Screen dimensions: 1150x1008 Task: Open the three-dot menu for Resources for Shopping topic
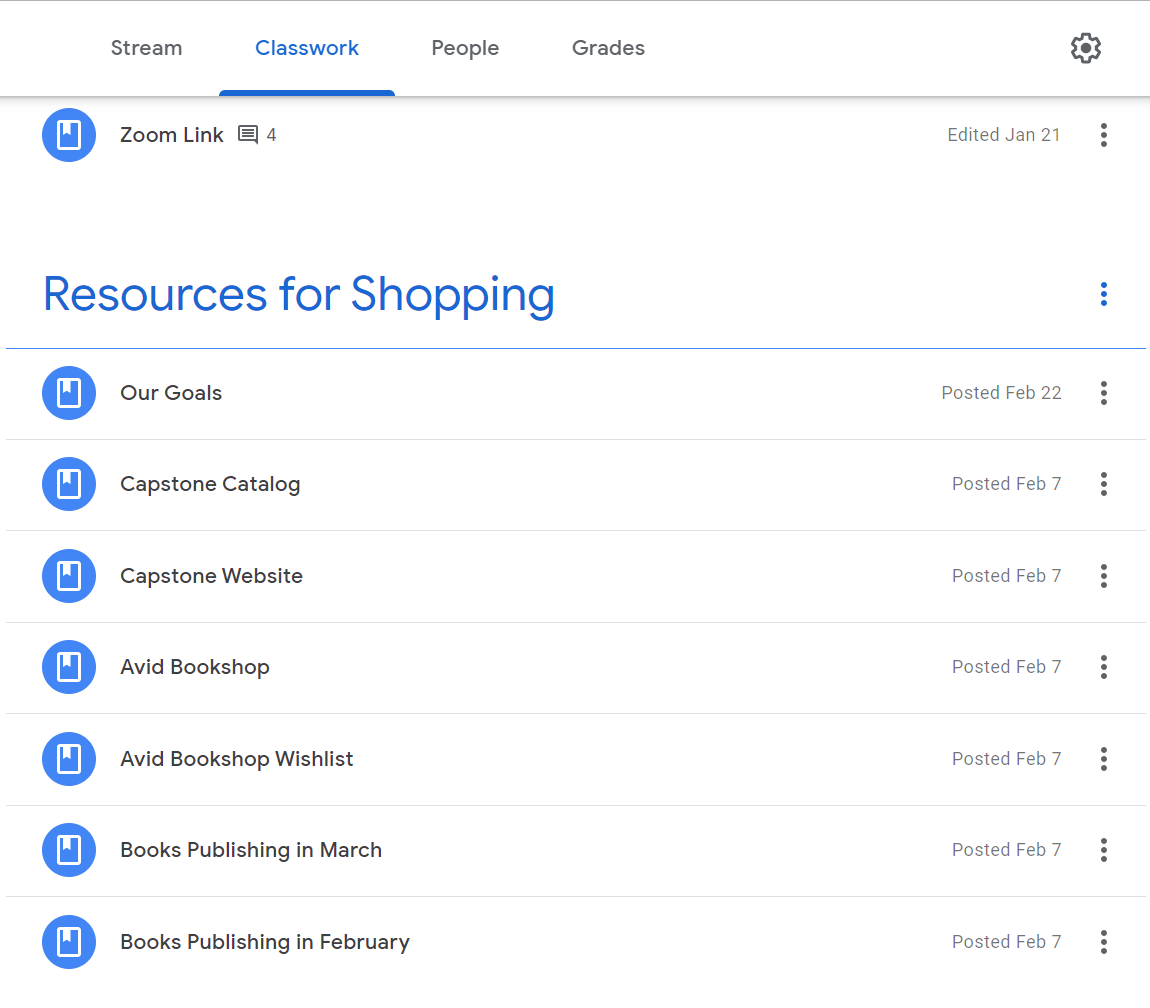[x=1103, y=294]
